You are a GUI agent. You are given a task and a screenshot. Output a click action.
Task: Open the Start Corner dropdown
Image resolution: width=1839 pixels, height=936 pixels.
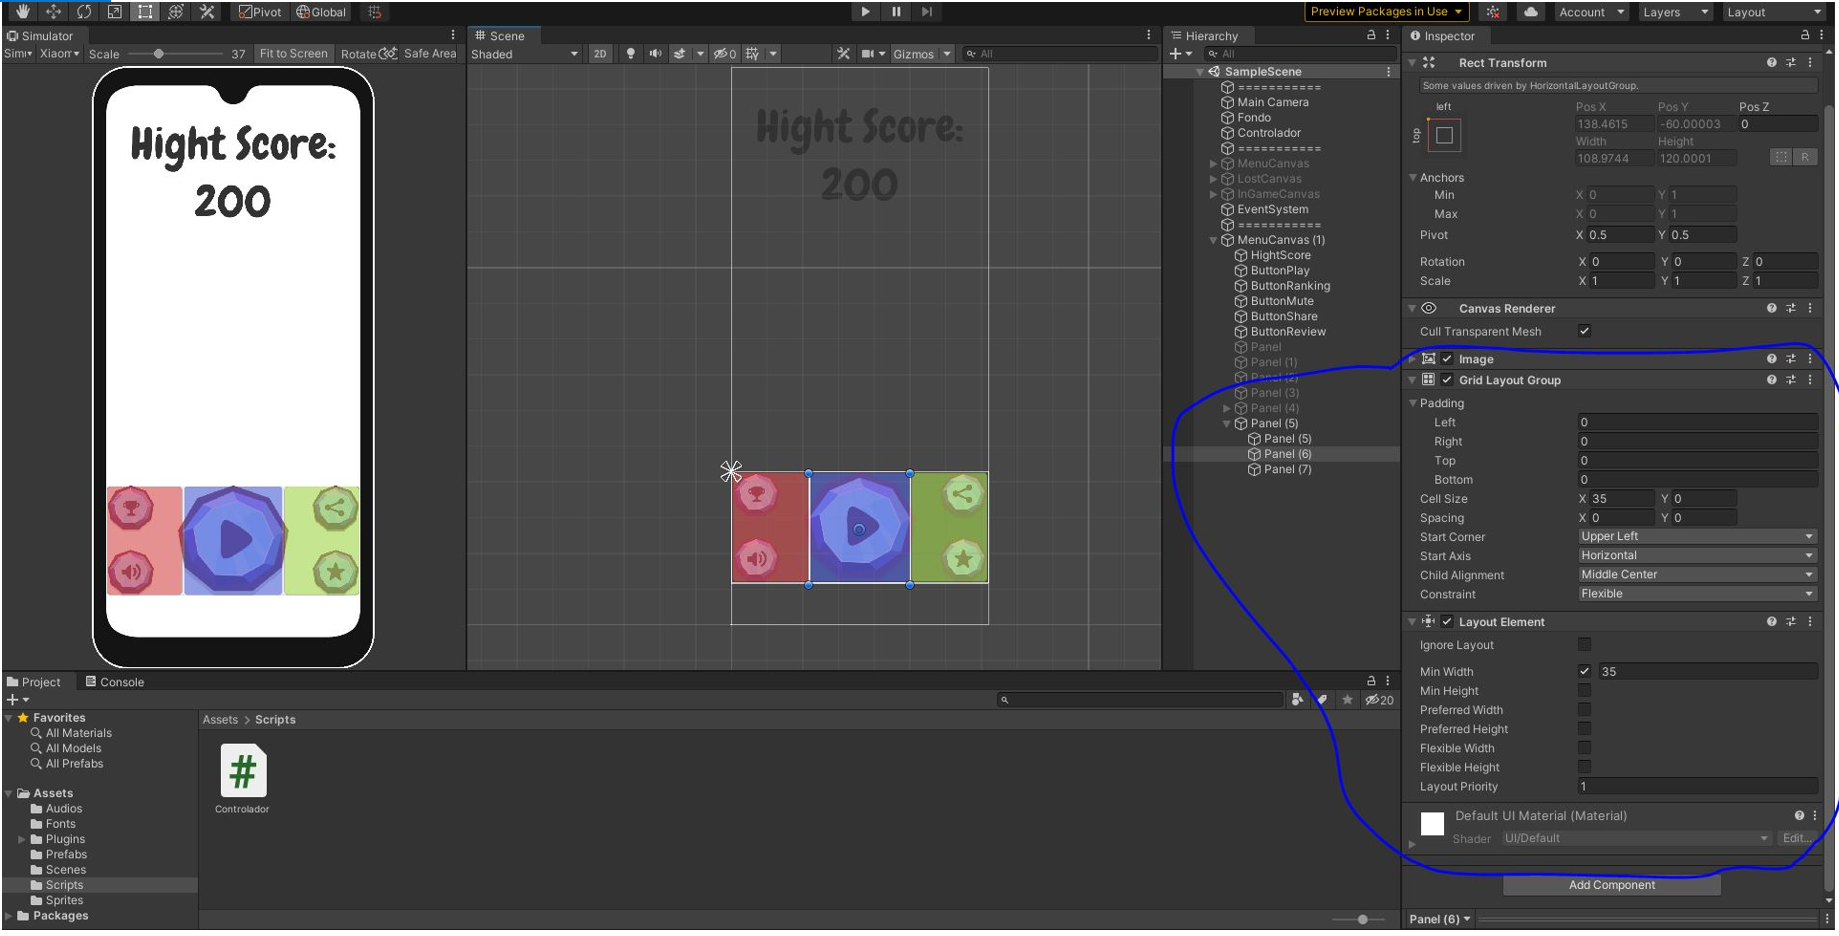[x=1695, y=536]
